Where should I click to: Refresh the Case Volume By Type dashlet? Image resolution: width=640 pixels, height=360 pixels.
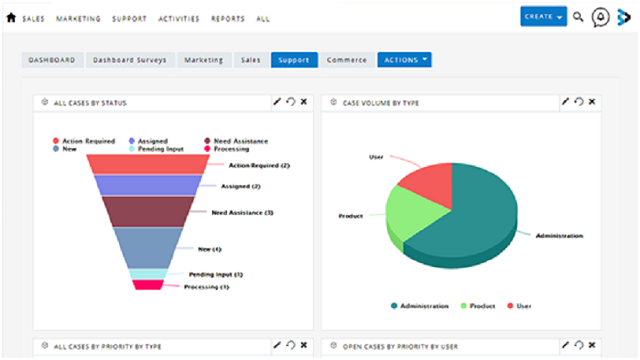[x=579, y=102]
